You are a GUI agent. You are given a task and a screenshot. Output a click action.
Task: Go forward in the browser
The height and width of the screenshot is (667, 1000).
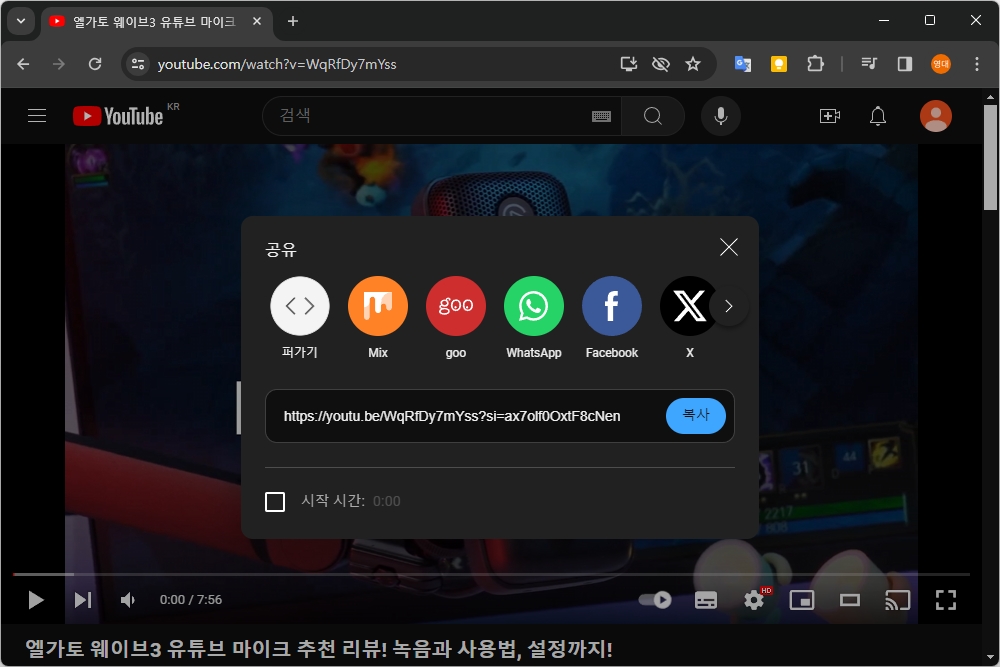tap(59, 64)
